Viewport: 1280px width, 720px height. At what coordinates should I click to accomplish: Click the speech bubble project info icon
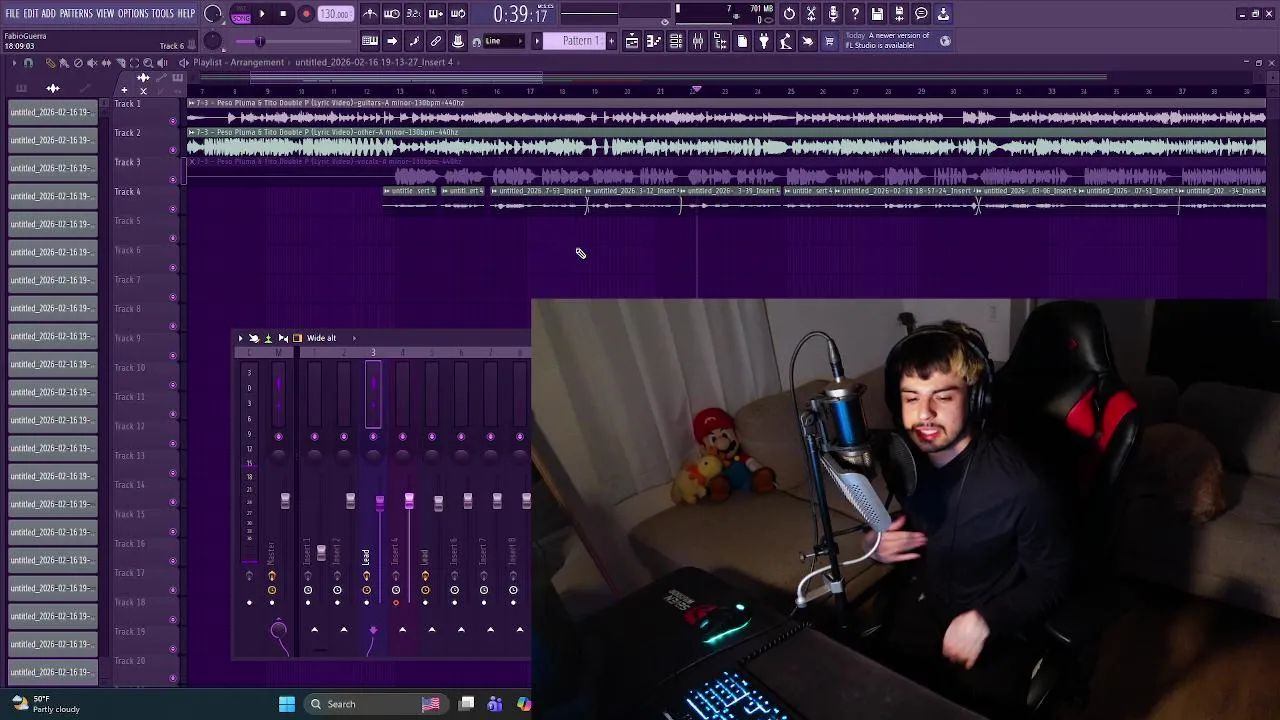coord(921,14)
